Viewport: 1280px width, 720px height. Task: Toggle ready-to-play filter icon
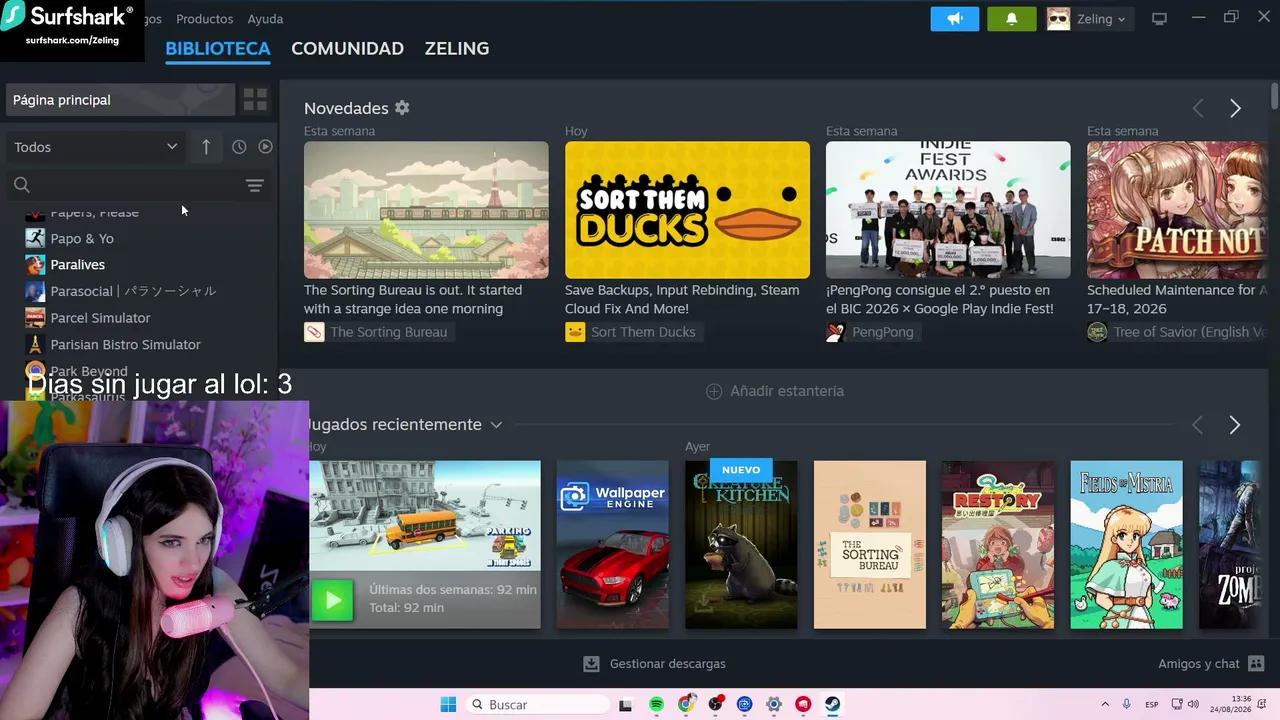265,147
